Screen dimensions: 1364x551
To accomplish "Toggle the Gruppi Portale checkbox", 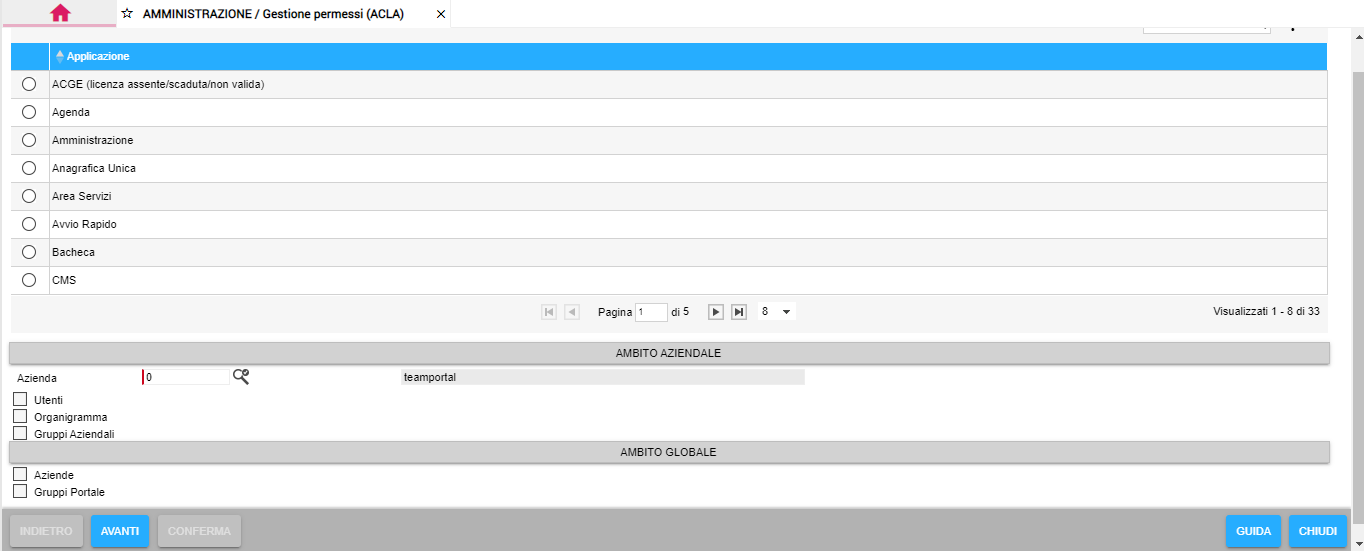I will pos(20,492).
